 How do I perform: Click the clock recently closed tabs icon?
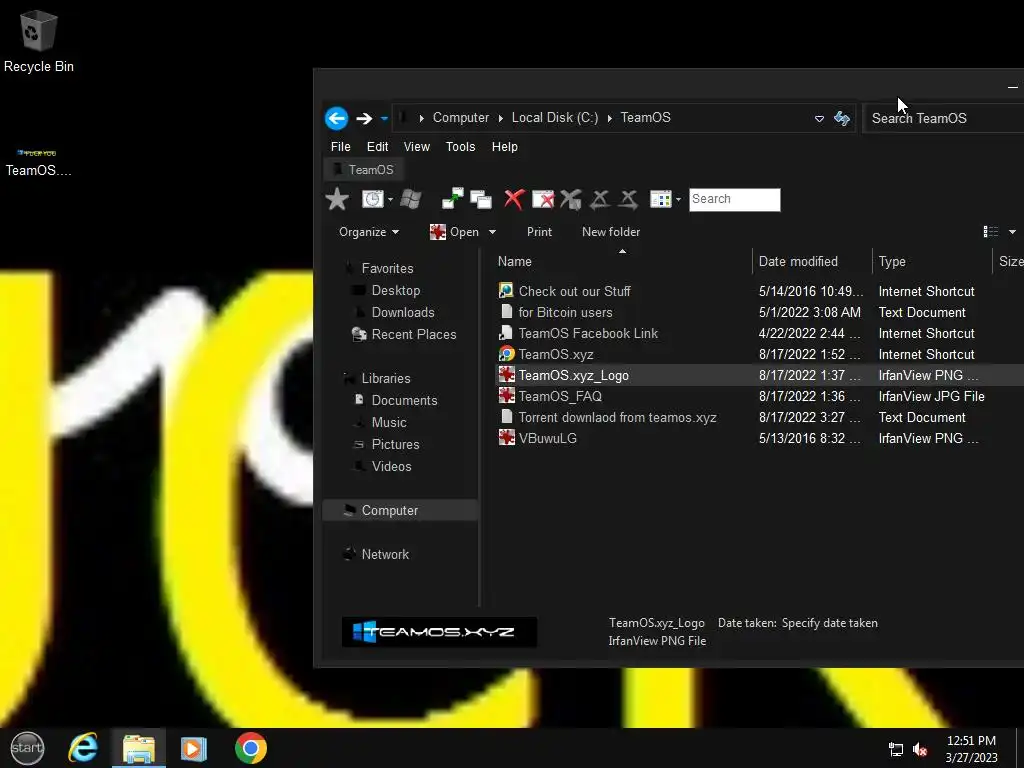click(373, 199)
